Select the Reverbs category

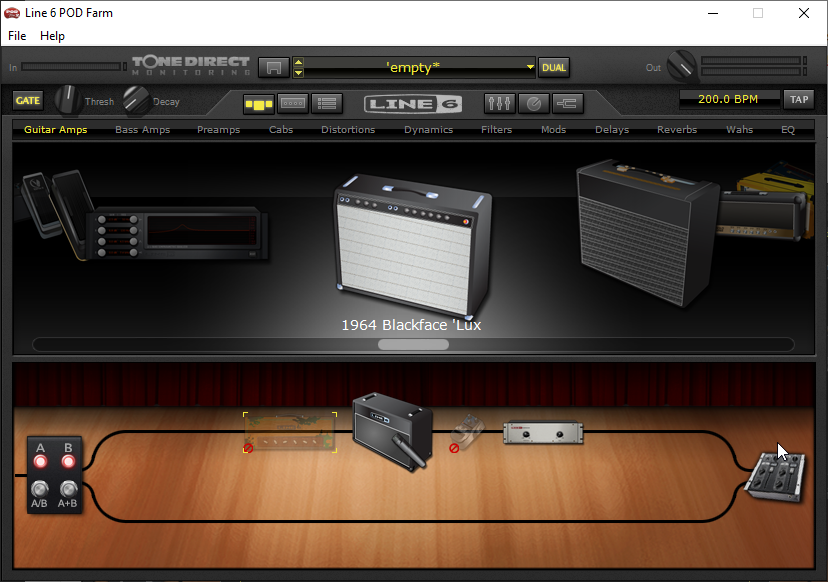coord(677,129)
